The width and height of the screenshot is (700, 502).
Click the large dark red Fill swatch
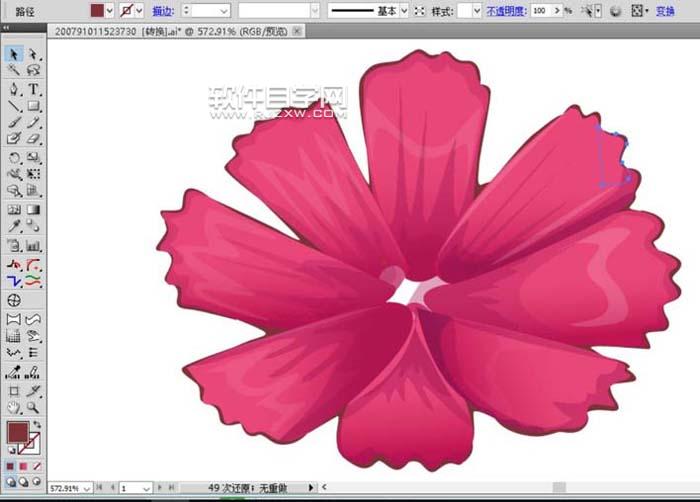pyautogui.click(x=18, y=433)
